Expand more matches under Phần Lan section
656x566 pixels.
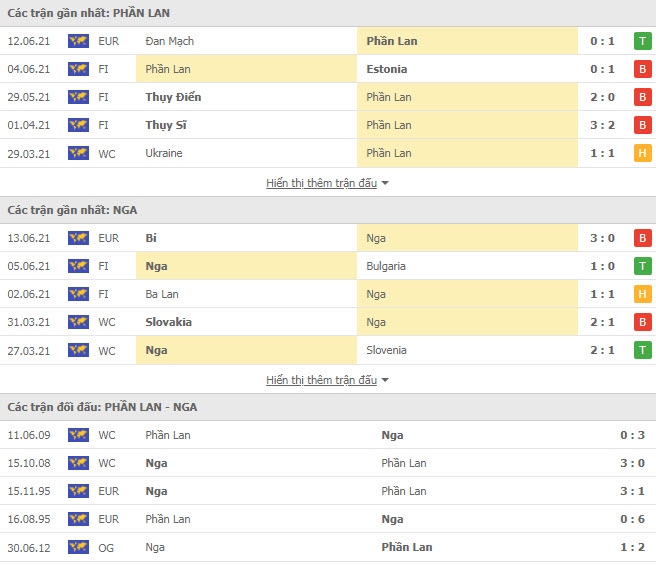(x=321, y=183)
